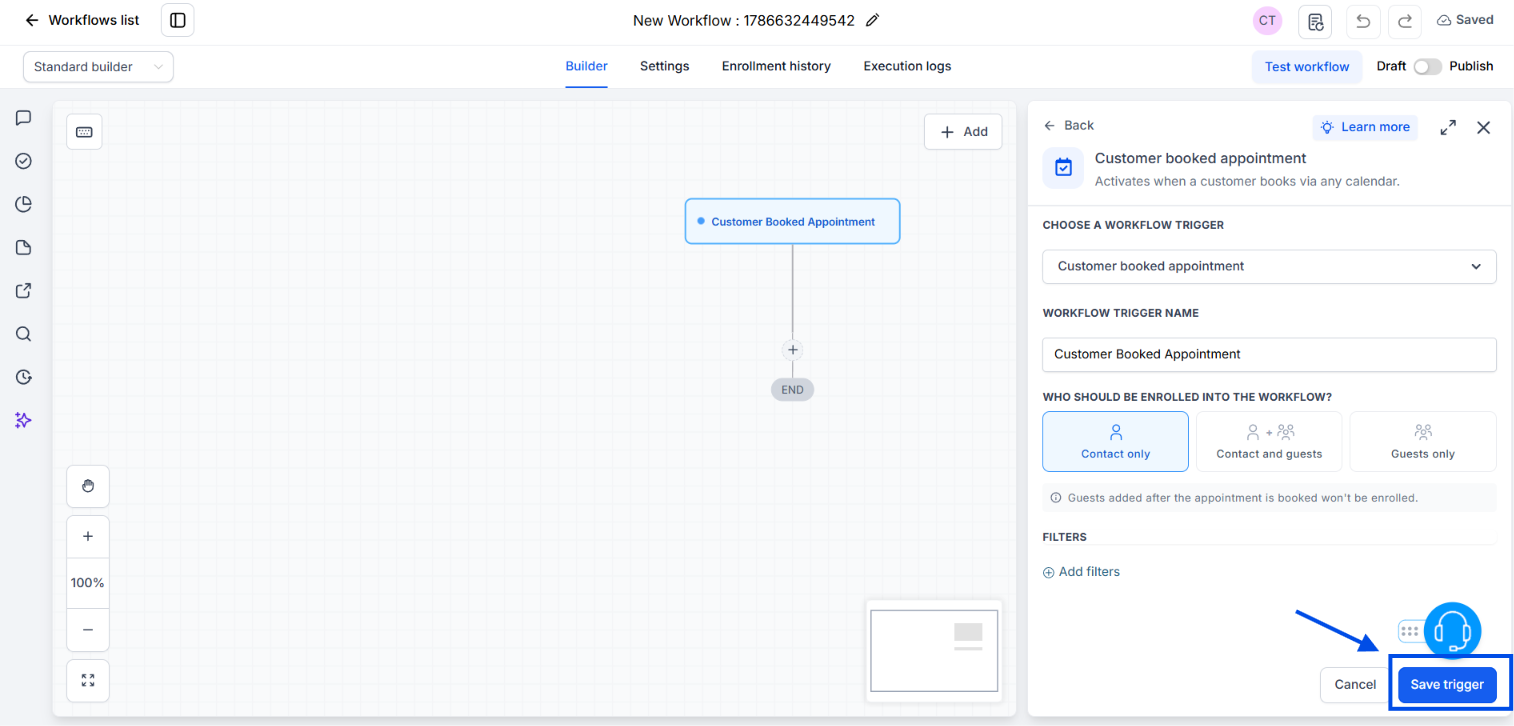
Task: Open the workflow trigger dropdown
Action: click(1269, 267)
